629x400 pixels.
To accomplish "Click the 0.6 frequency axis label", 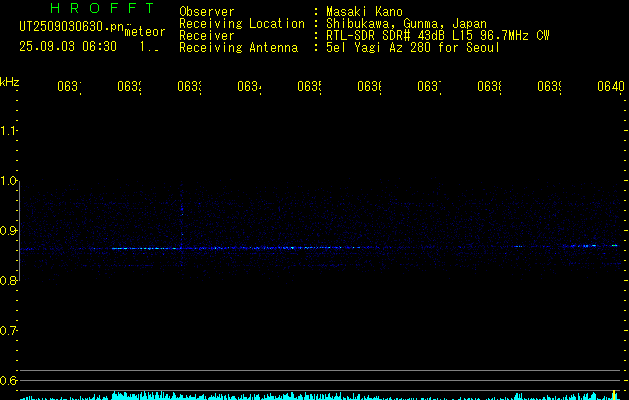I will pyautogui.click(x=8, y=380).
